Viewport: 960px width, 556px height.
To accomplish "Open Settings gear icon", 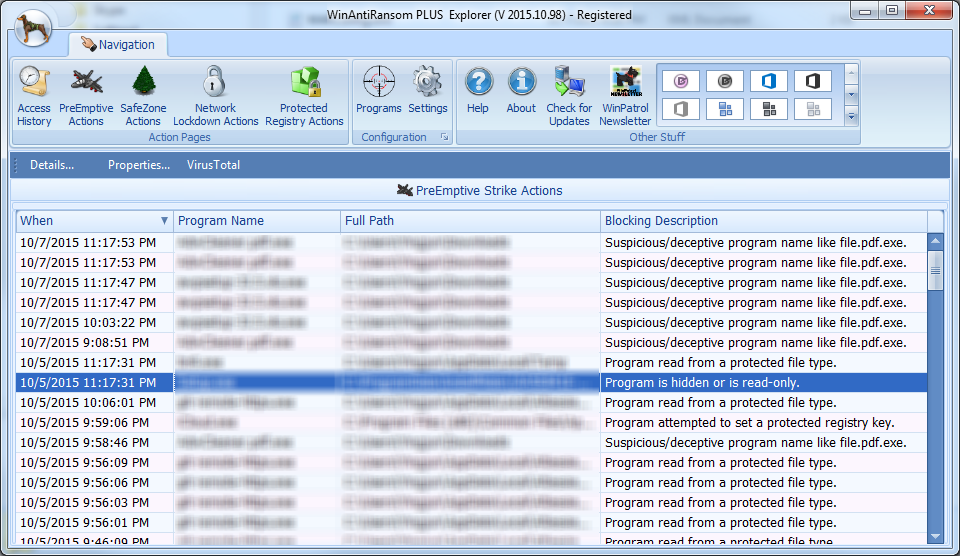I will (x=428, y=90).
